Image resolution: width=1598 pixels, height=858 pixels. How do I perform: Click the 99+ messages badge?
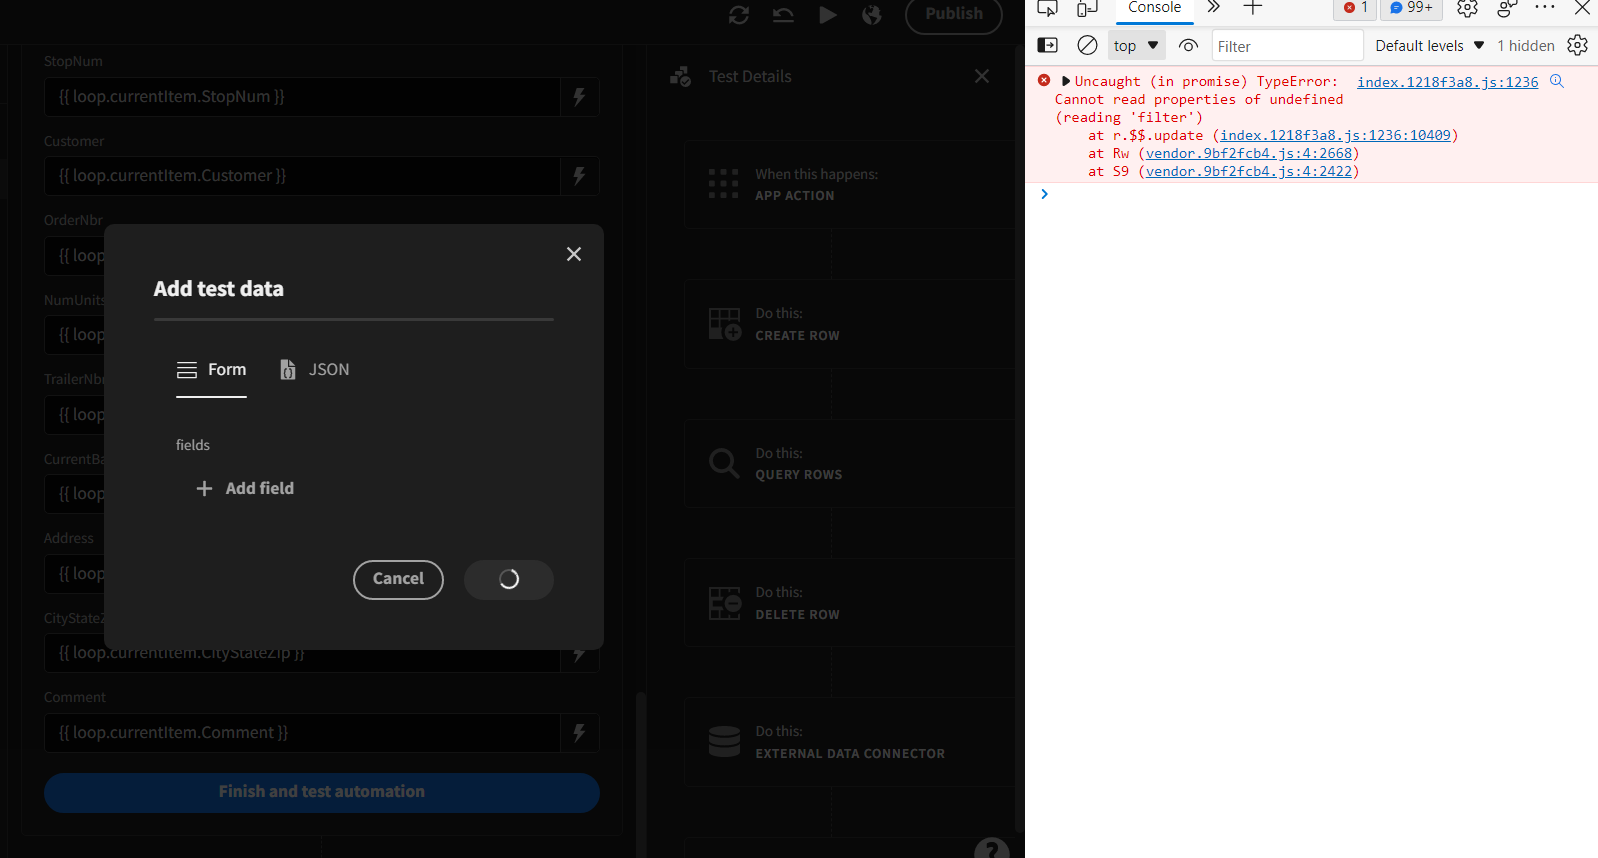[x=1411, y=8]
